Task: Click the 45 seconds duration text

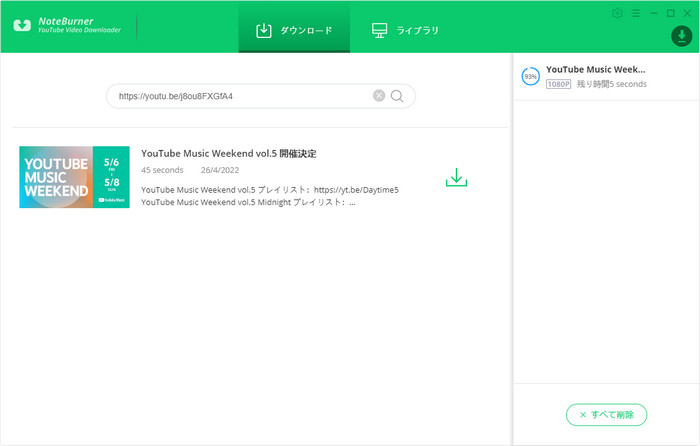Action: [x=162, y=170]
